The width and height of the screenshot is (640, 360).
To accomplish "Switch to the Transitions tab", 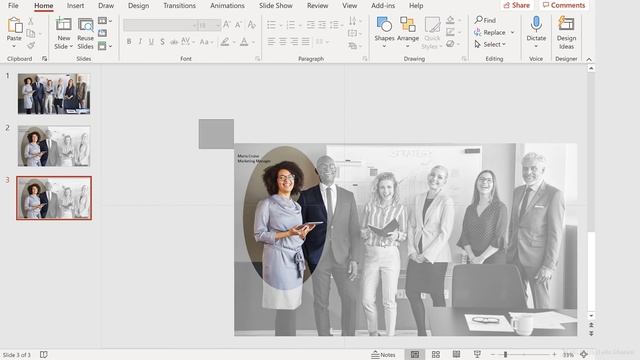I will pyautogui.click(x=179, y=6).
